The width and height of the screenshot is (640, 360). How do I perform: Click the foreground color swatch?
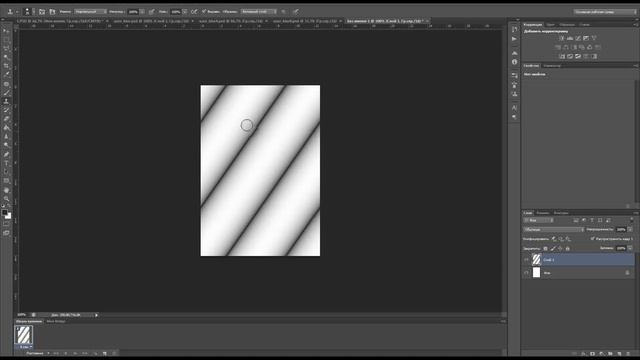pyautogui.click(x=4, y=213)
